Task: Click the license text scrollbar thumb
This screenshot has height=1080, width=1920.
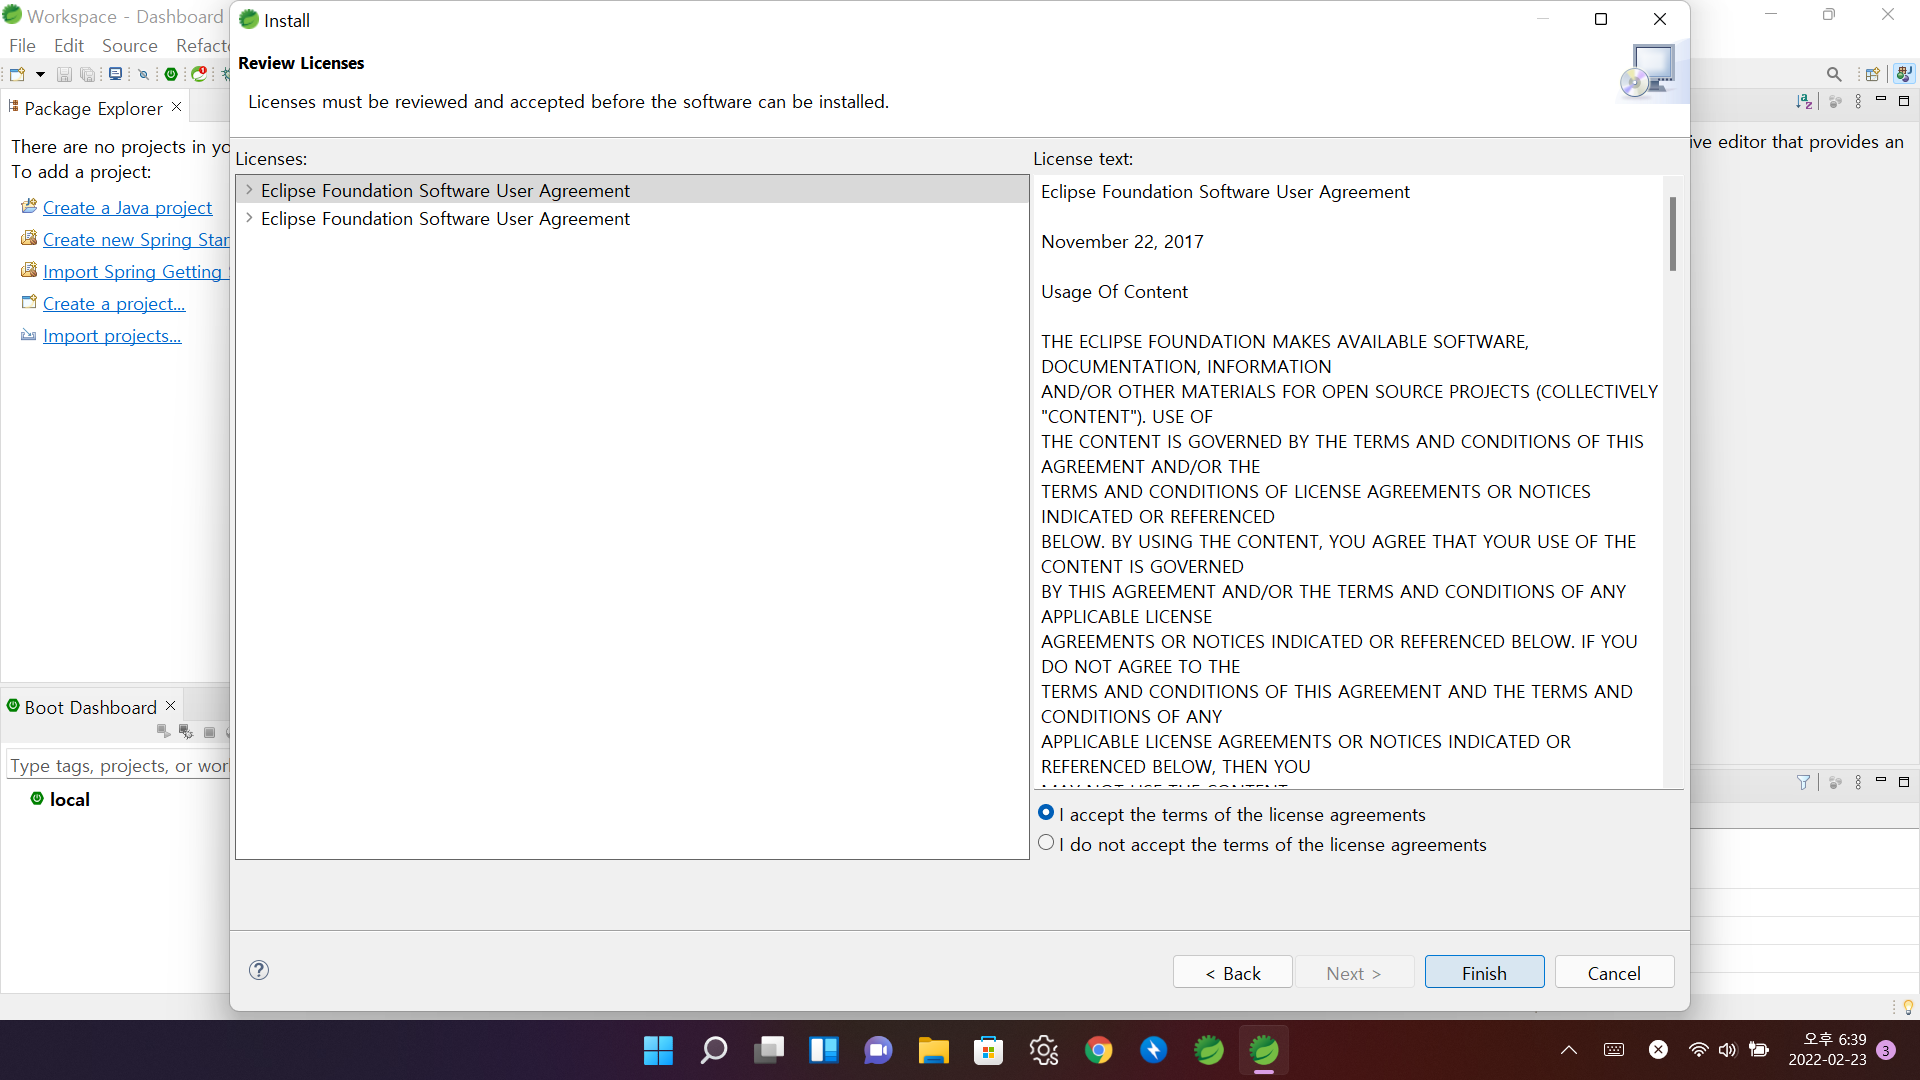Action: tap(1672, 234)
